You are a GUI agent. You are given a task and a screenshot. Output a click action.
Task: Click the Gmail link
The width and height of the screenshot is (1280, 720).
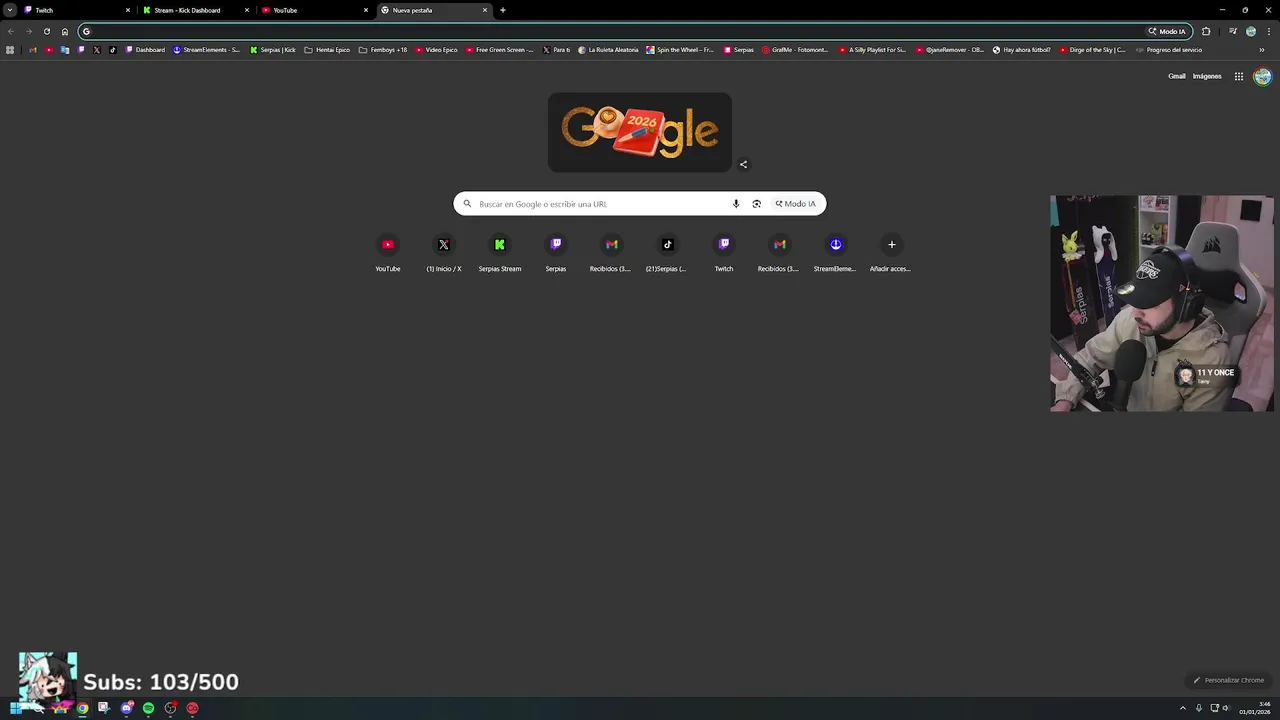coord(1177,76)
